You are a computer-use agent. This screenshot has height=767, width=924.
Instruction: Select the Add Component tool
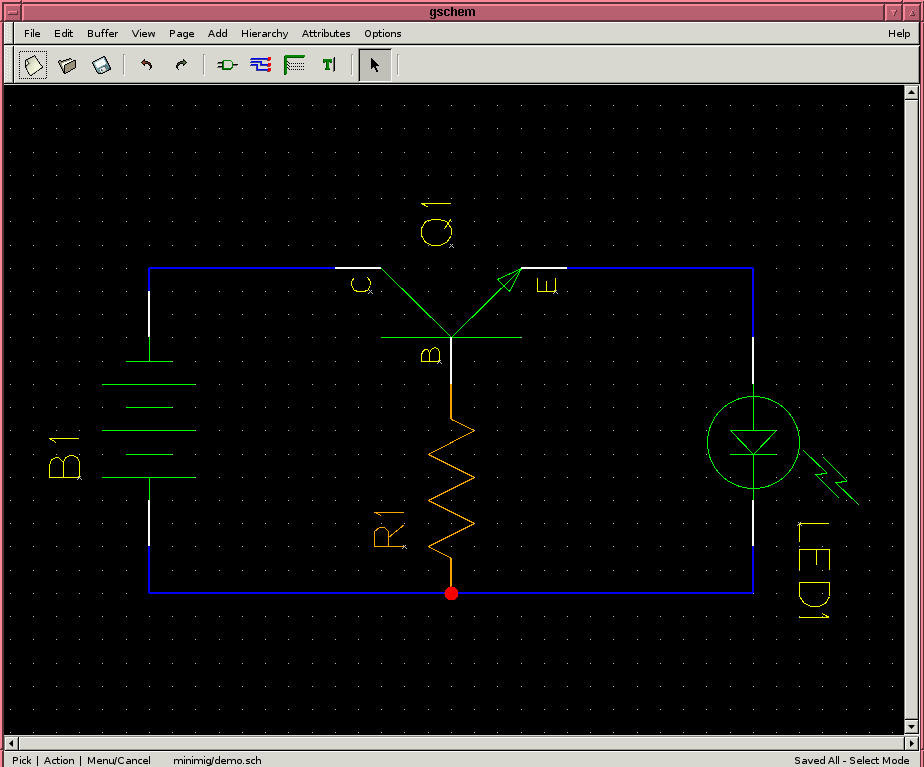point(227,66)
